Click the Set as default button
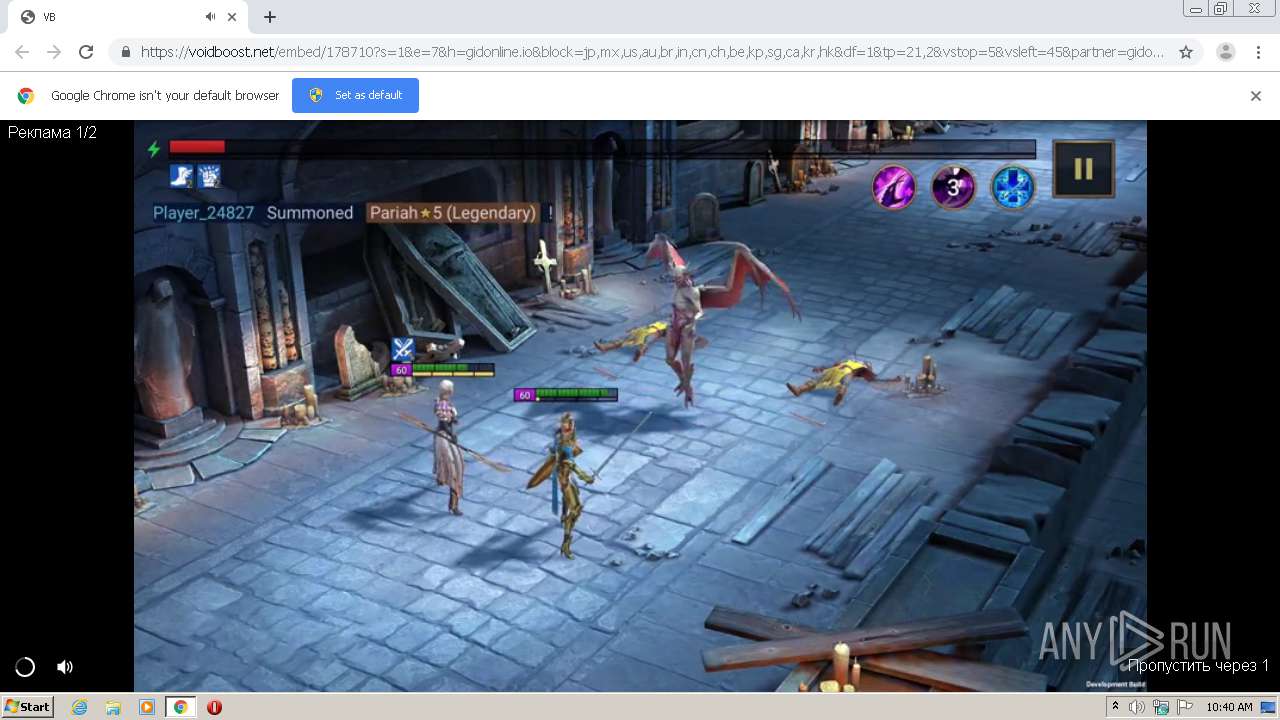Image resolution: width=1280 pixels, height=720 pixels. pos(355,95)
